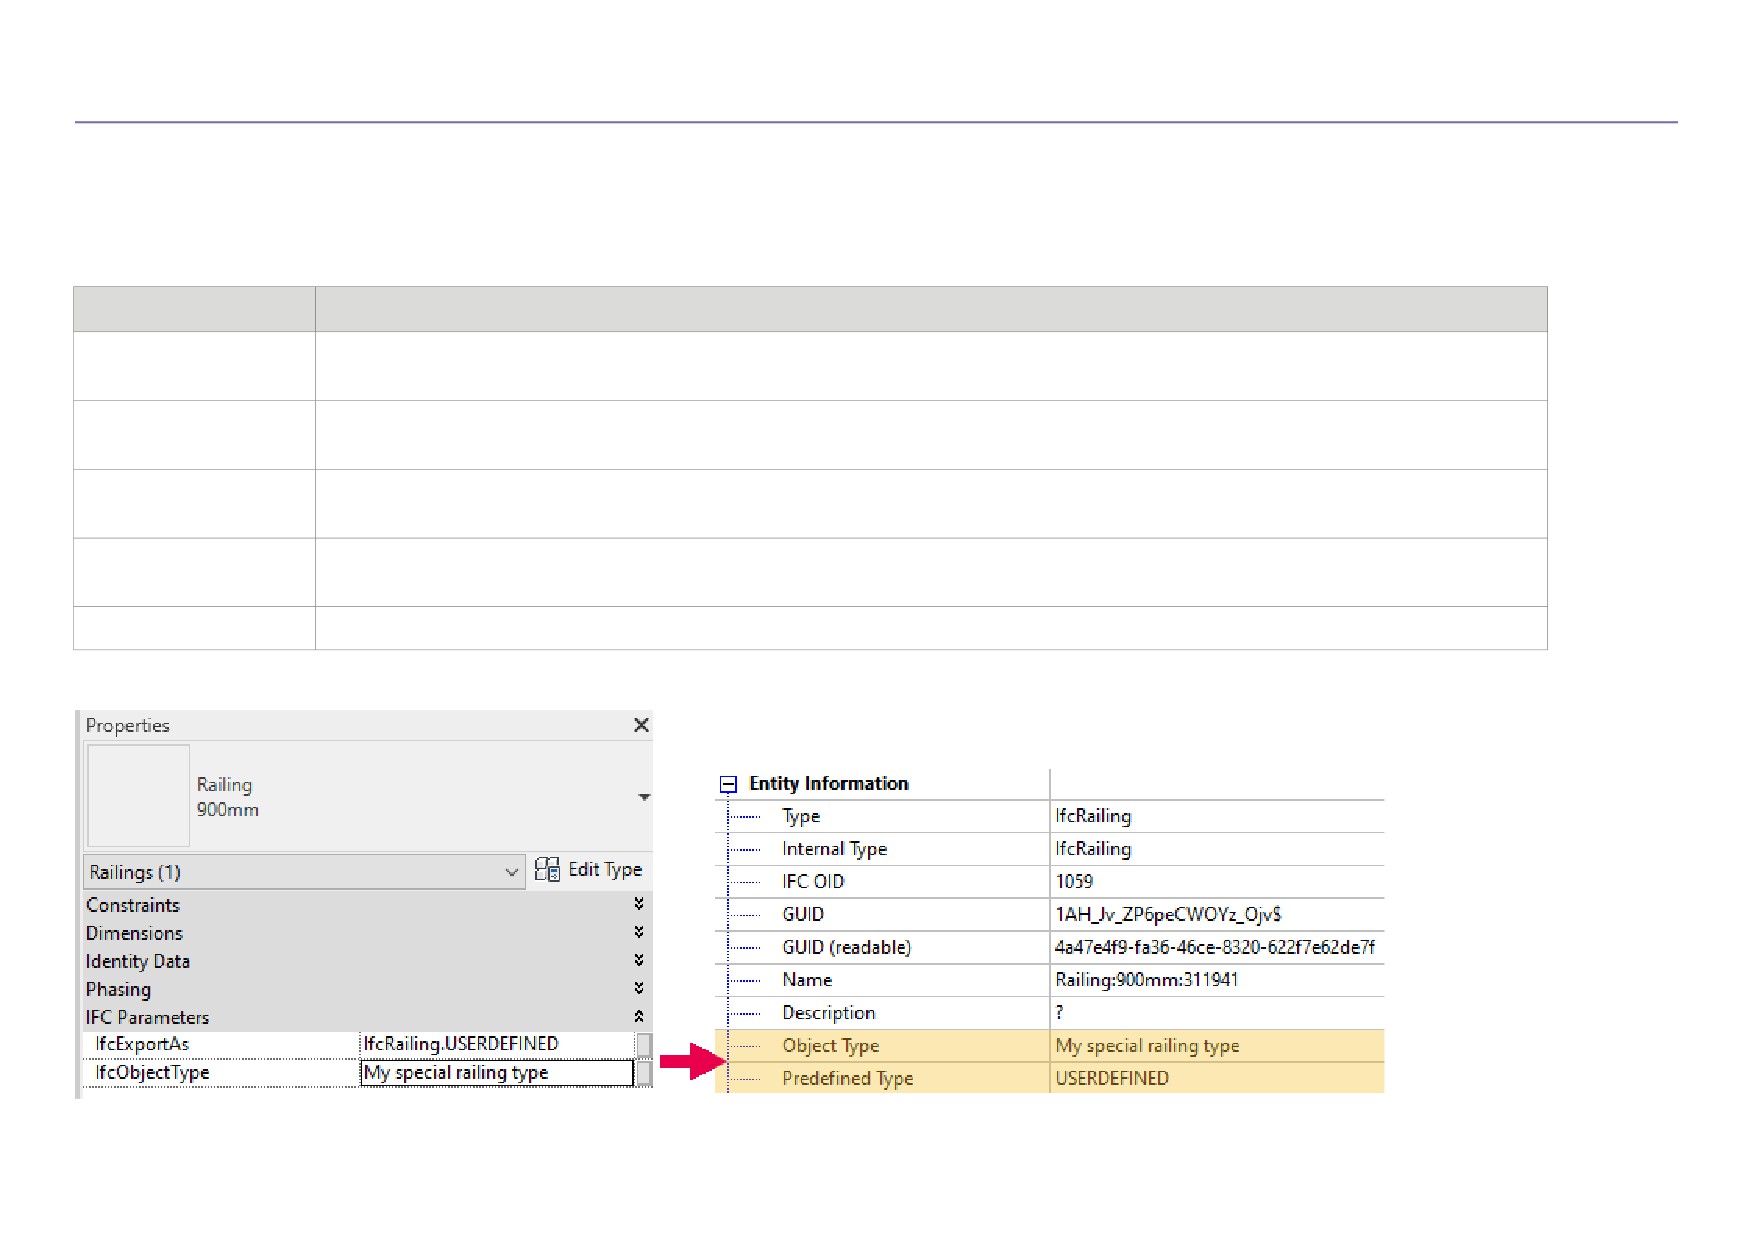Select the Name row in Entity Information
Viewport: 1752px width, 1239px height.
click(x=1050, y=980)
